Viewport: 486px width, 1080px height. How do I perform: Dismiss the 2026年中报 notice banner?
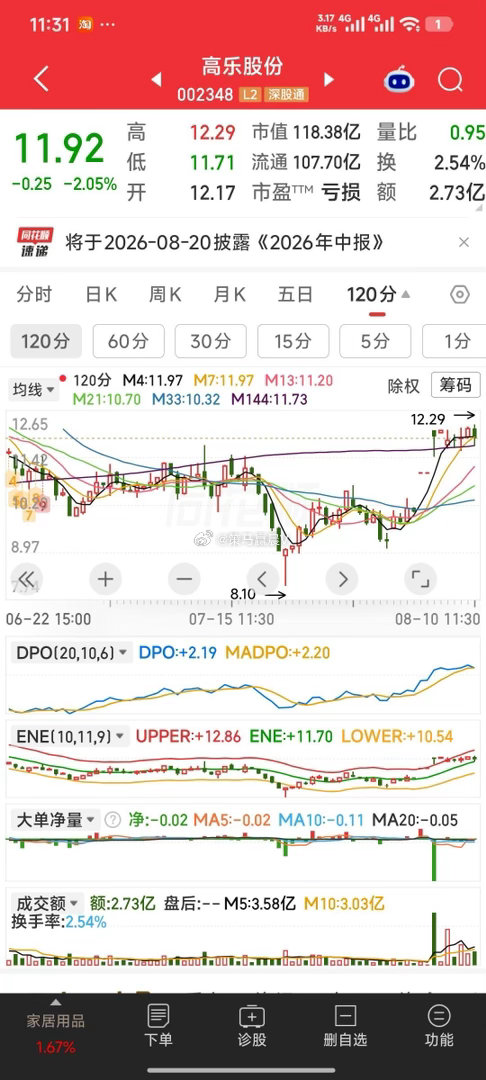pos(464,242)
